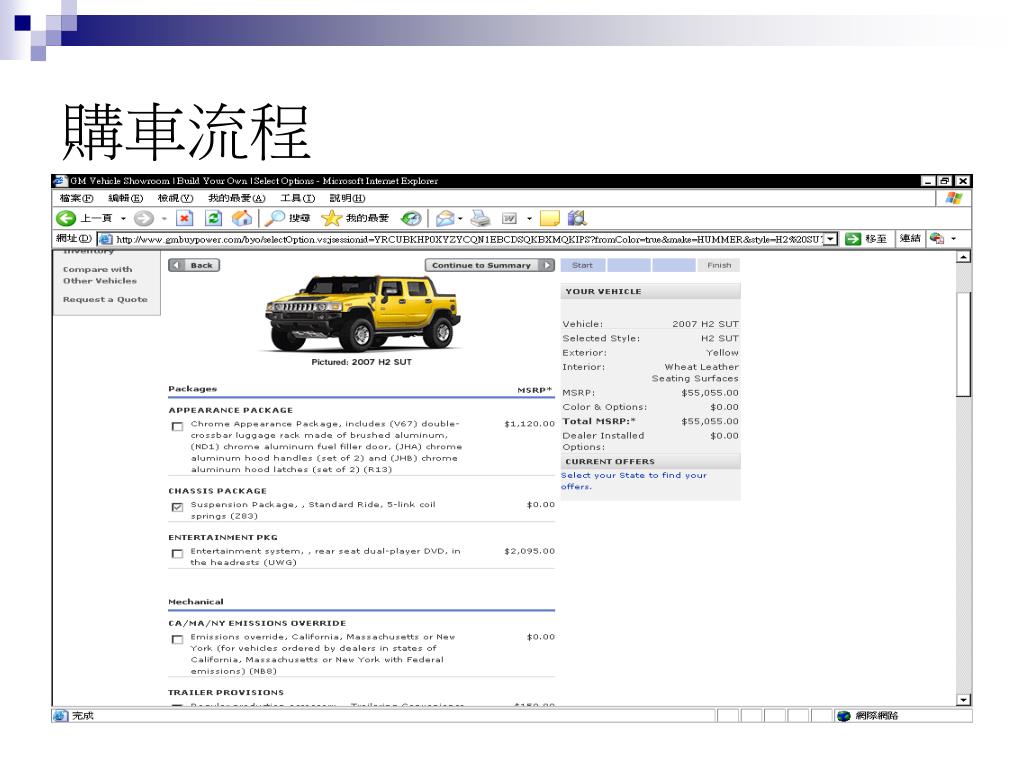Click the vertical scrollbar down arrow
The width and height of the screenshot is (1024, 768).
click(x=963, y=699)
